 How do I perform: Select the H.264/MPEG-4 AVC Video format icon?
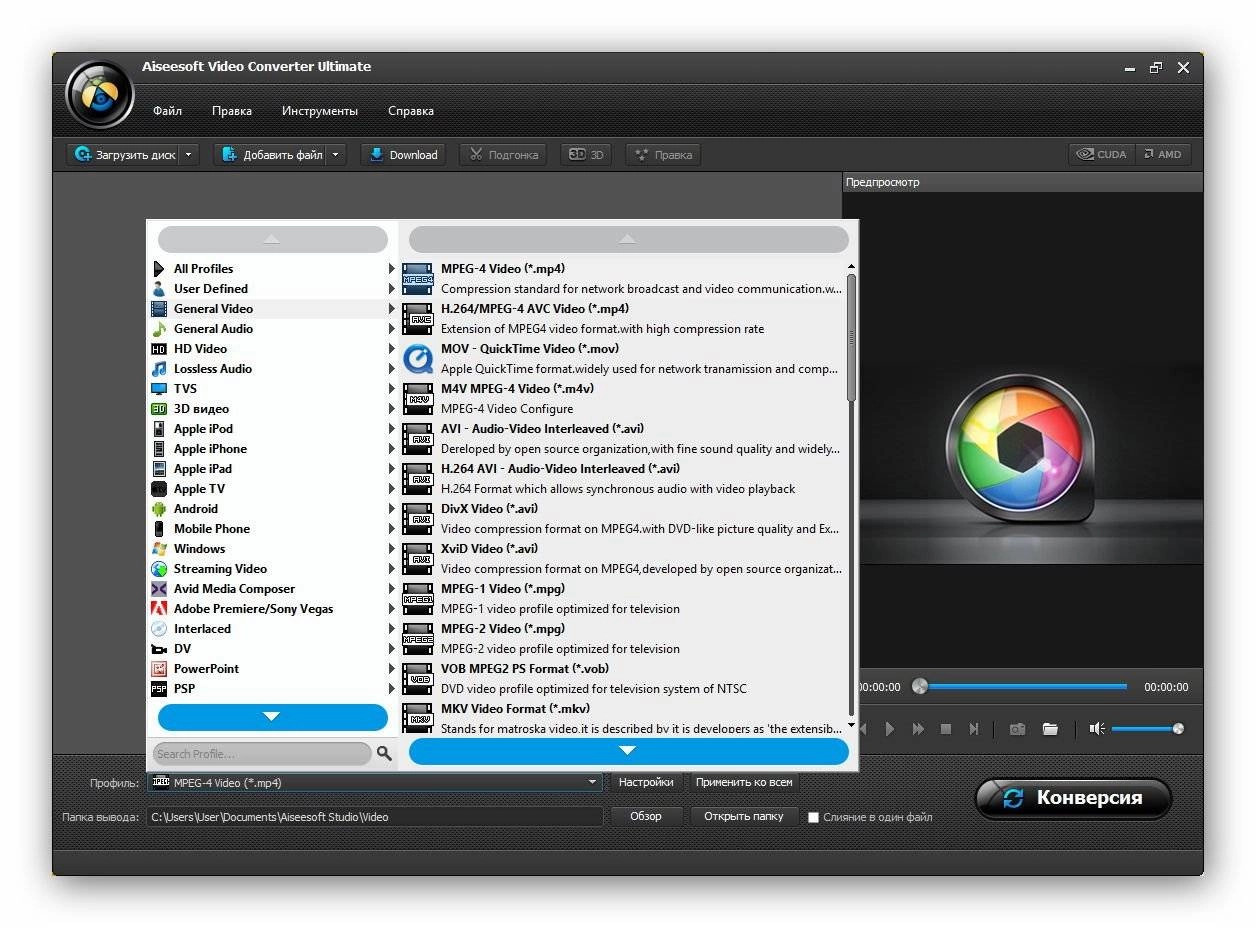[x=417, y=319]
